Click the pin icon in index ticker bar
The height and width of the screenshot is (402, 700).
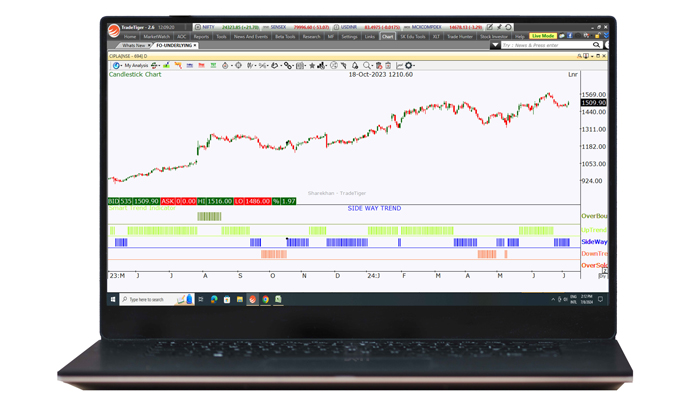[x=499, y=27]
